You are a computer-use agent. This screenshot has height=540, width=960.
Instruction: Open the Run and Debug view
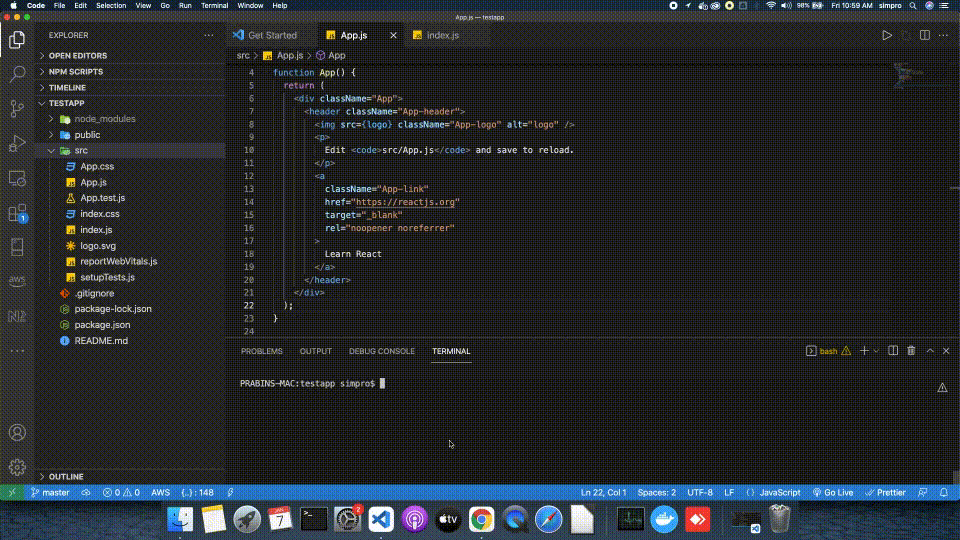pos(17,144)
